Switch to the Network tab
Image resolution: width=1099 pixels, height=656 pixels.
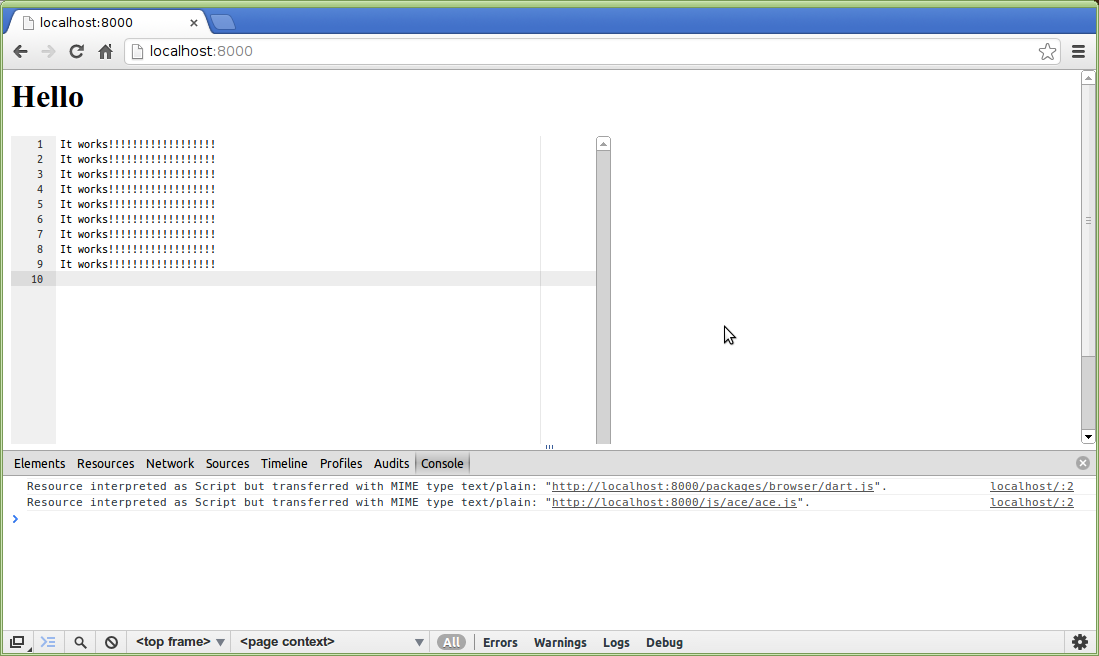(x=170, y=463)
